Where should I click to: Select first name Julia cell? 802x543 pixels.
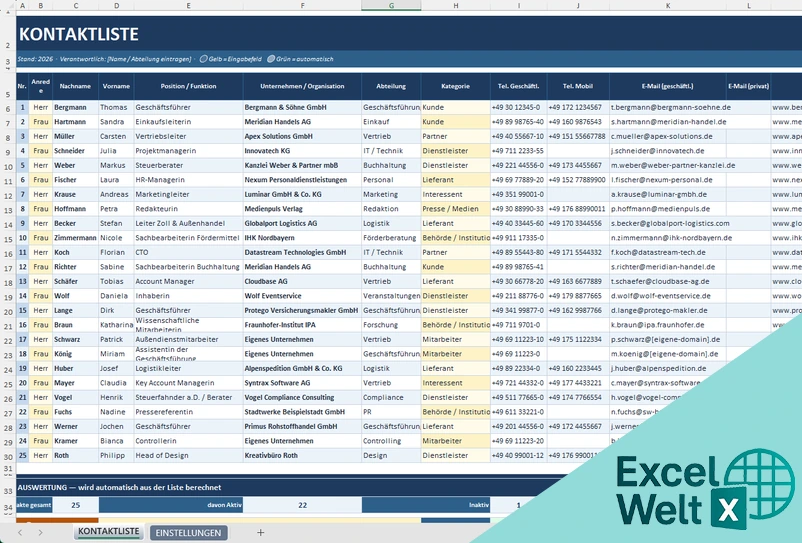click(116, 151)
